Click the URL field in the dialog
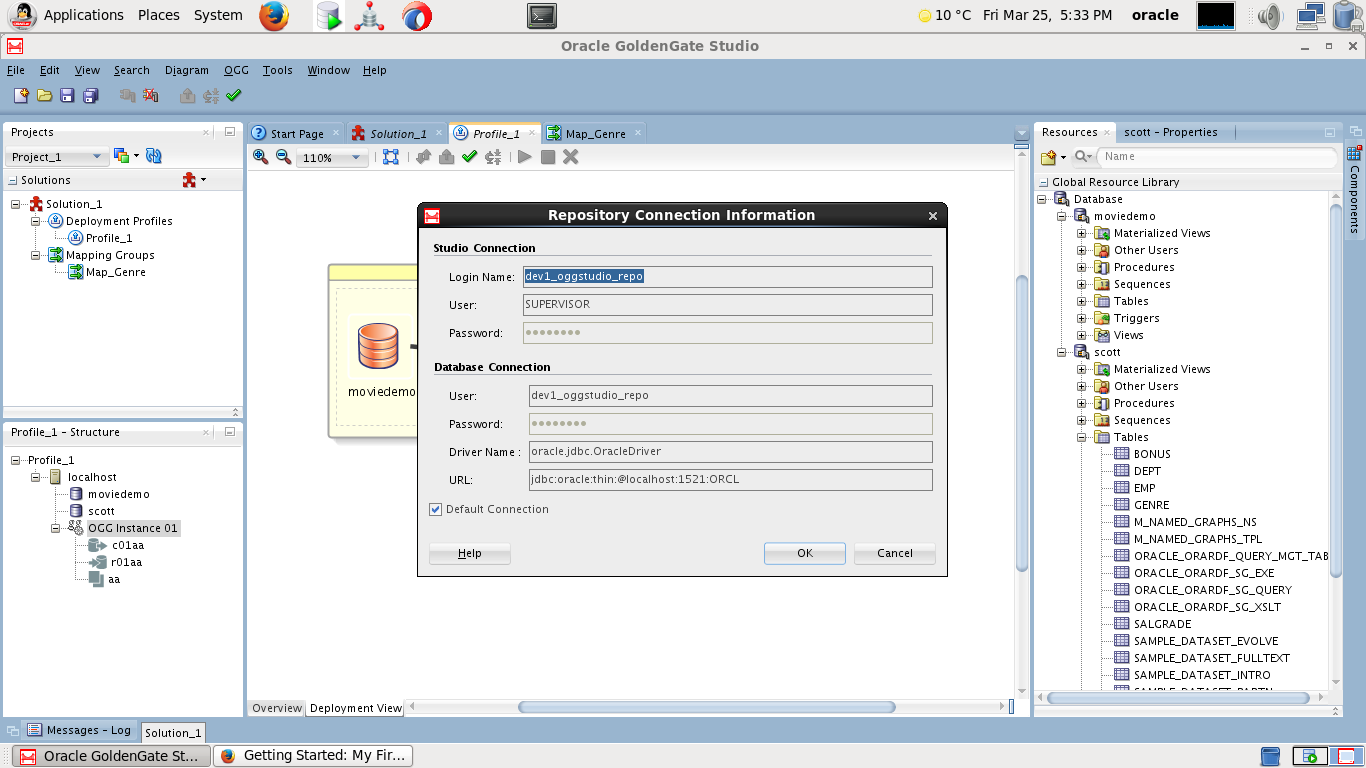Viewport: 1366px width, 768px height. tap(730, 480)
